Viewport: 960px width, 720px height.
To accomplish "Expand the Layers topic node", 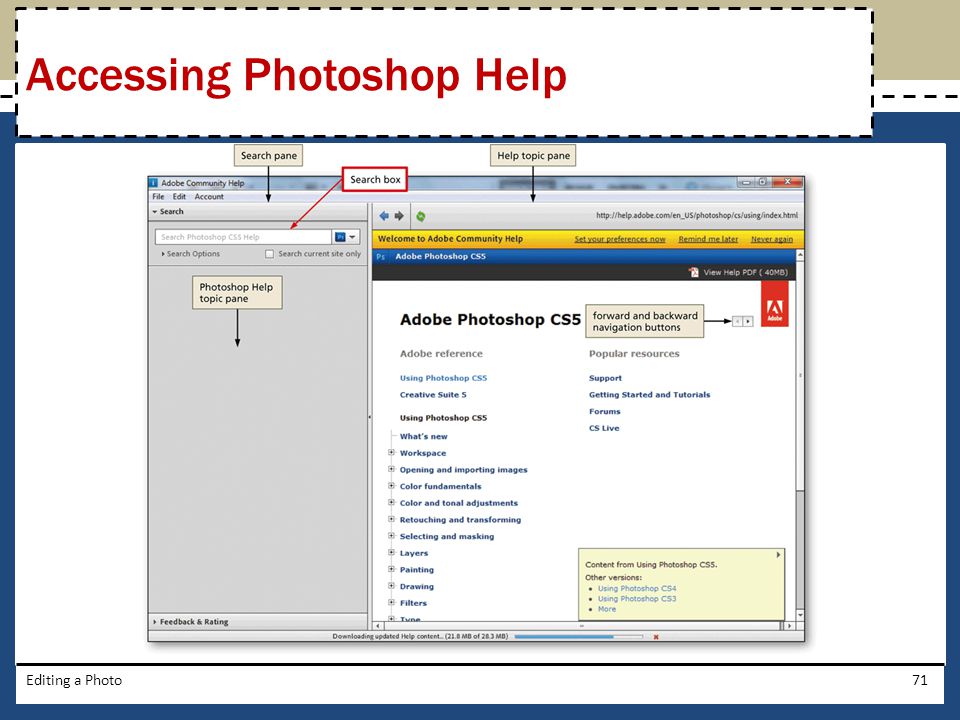I will click(391, 552).
